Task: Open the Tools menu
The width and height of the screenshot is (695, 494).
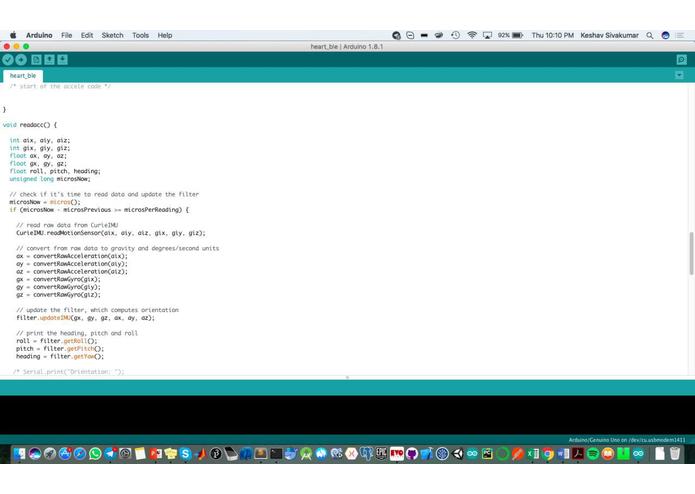Action: [141, 35]
